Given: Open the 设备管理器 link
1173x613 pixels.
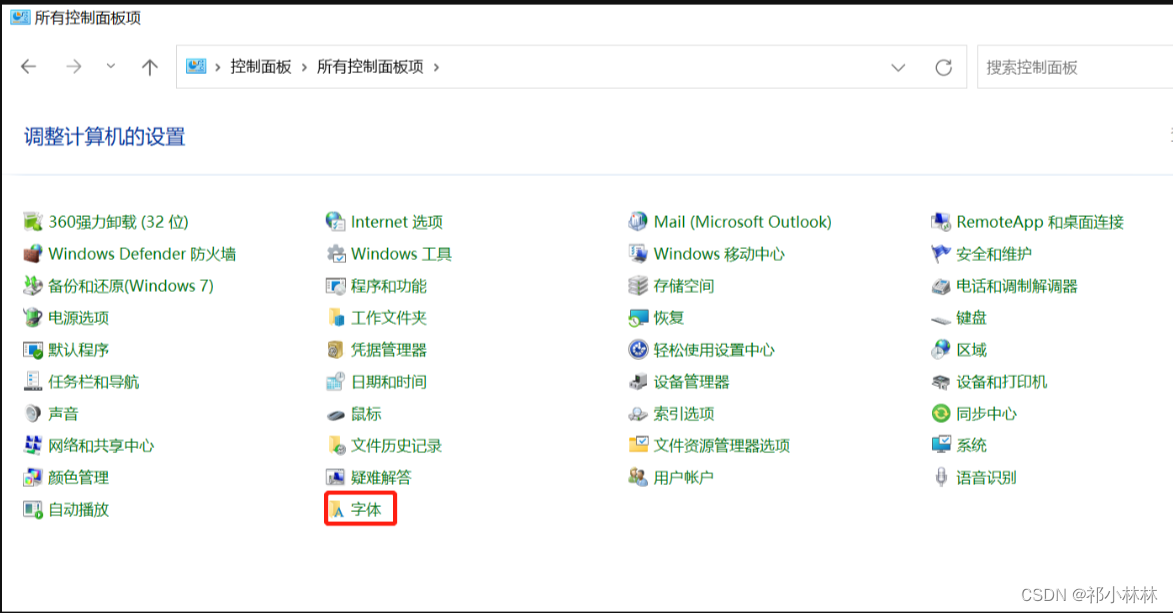Looking at the screenshot, I should 691,382.
